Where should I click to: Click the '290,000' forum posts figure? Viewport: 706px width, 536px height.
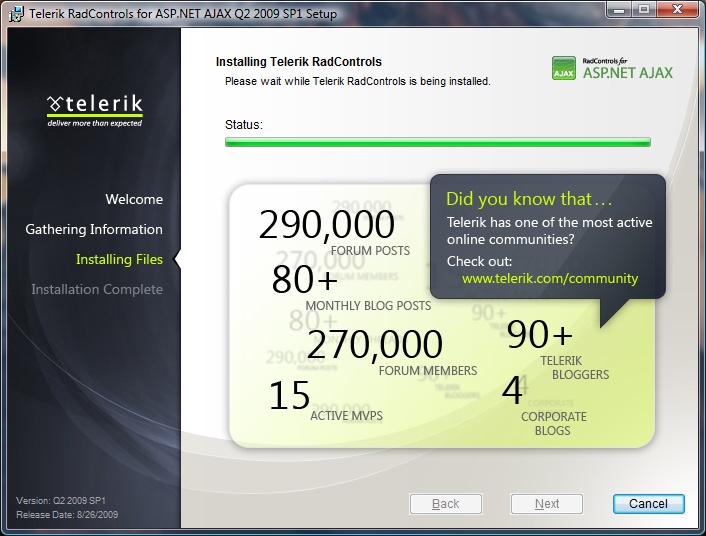(327, 224)
